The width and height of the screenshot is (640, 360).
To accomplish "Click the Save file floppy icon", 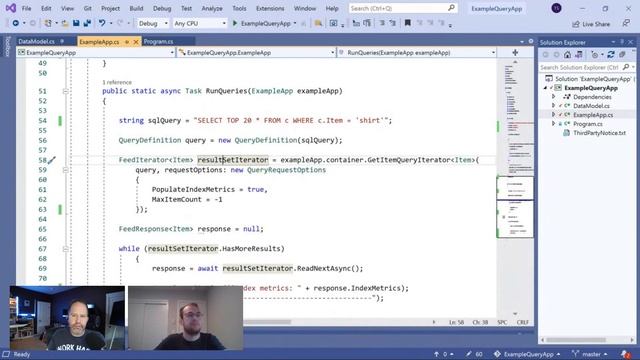I will [76, 24].
